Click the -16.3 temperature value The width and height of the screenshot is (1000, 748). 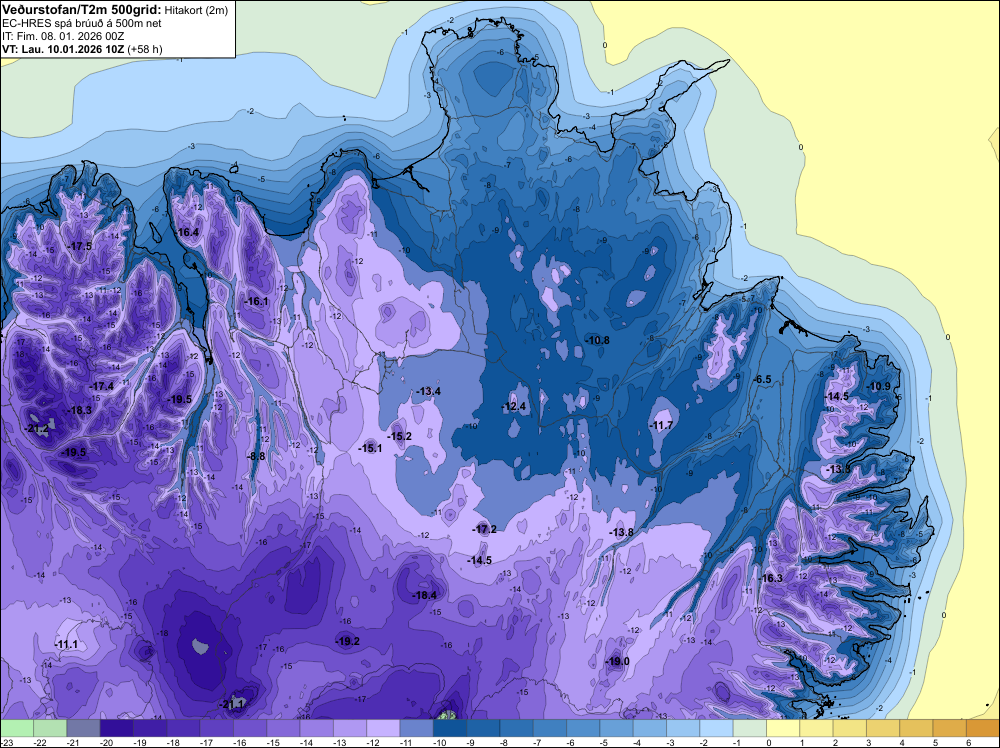coord(770,578)
